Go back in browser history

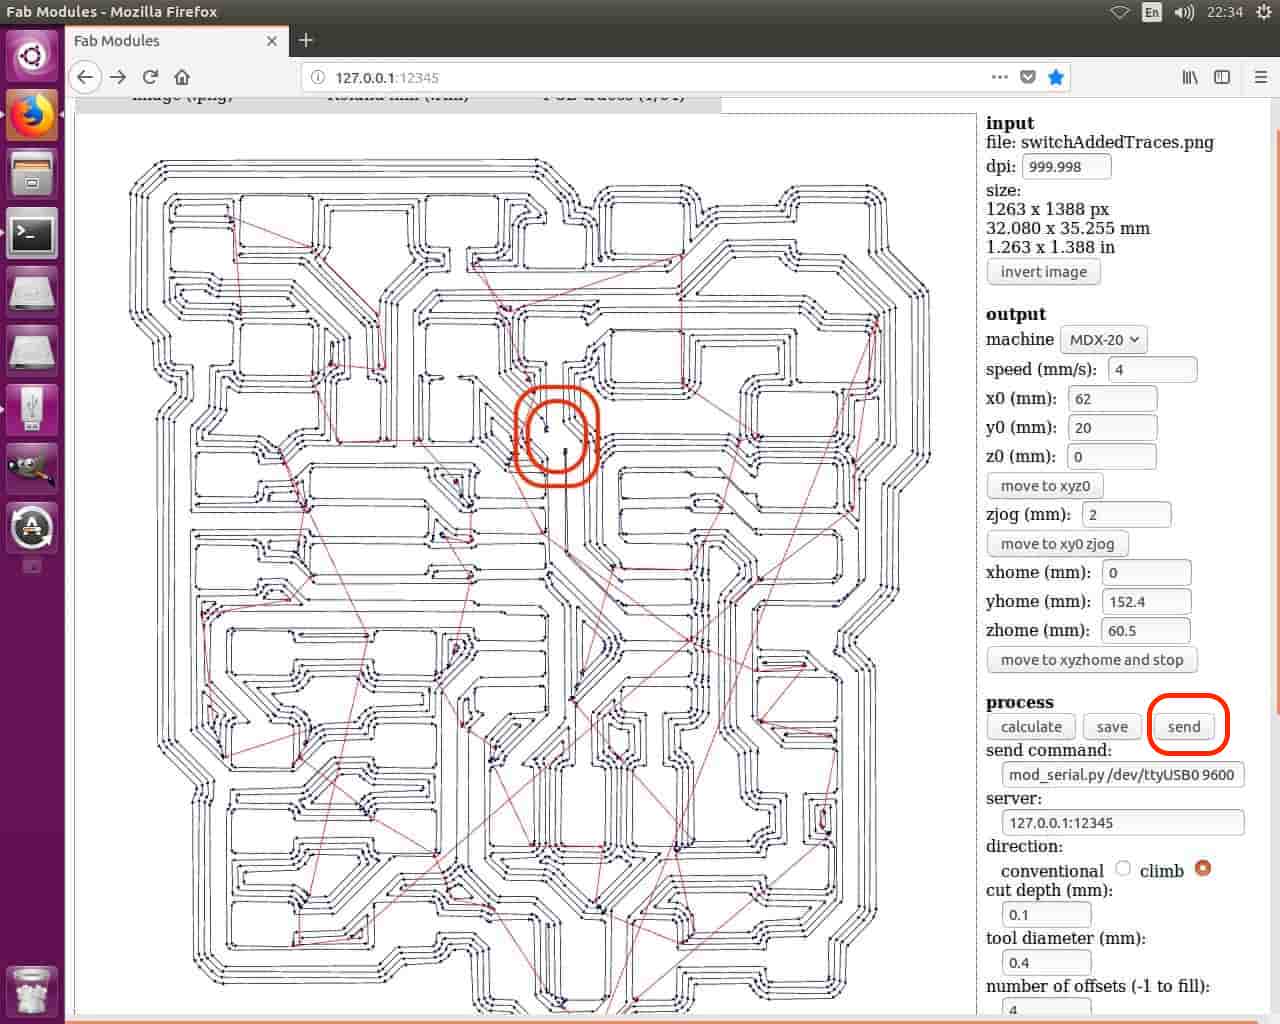click(x=85, y=77)
